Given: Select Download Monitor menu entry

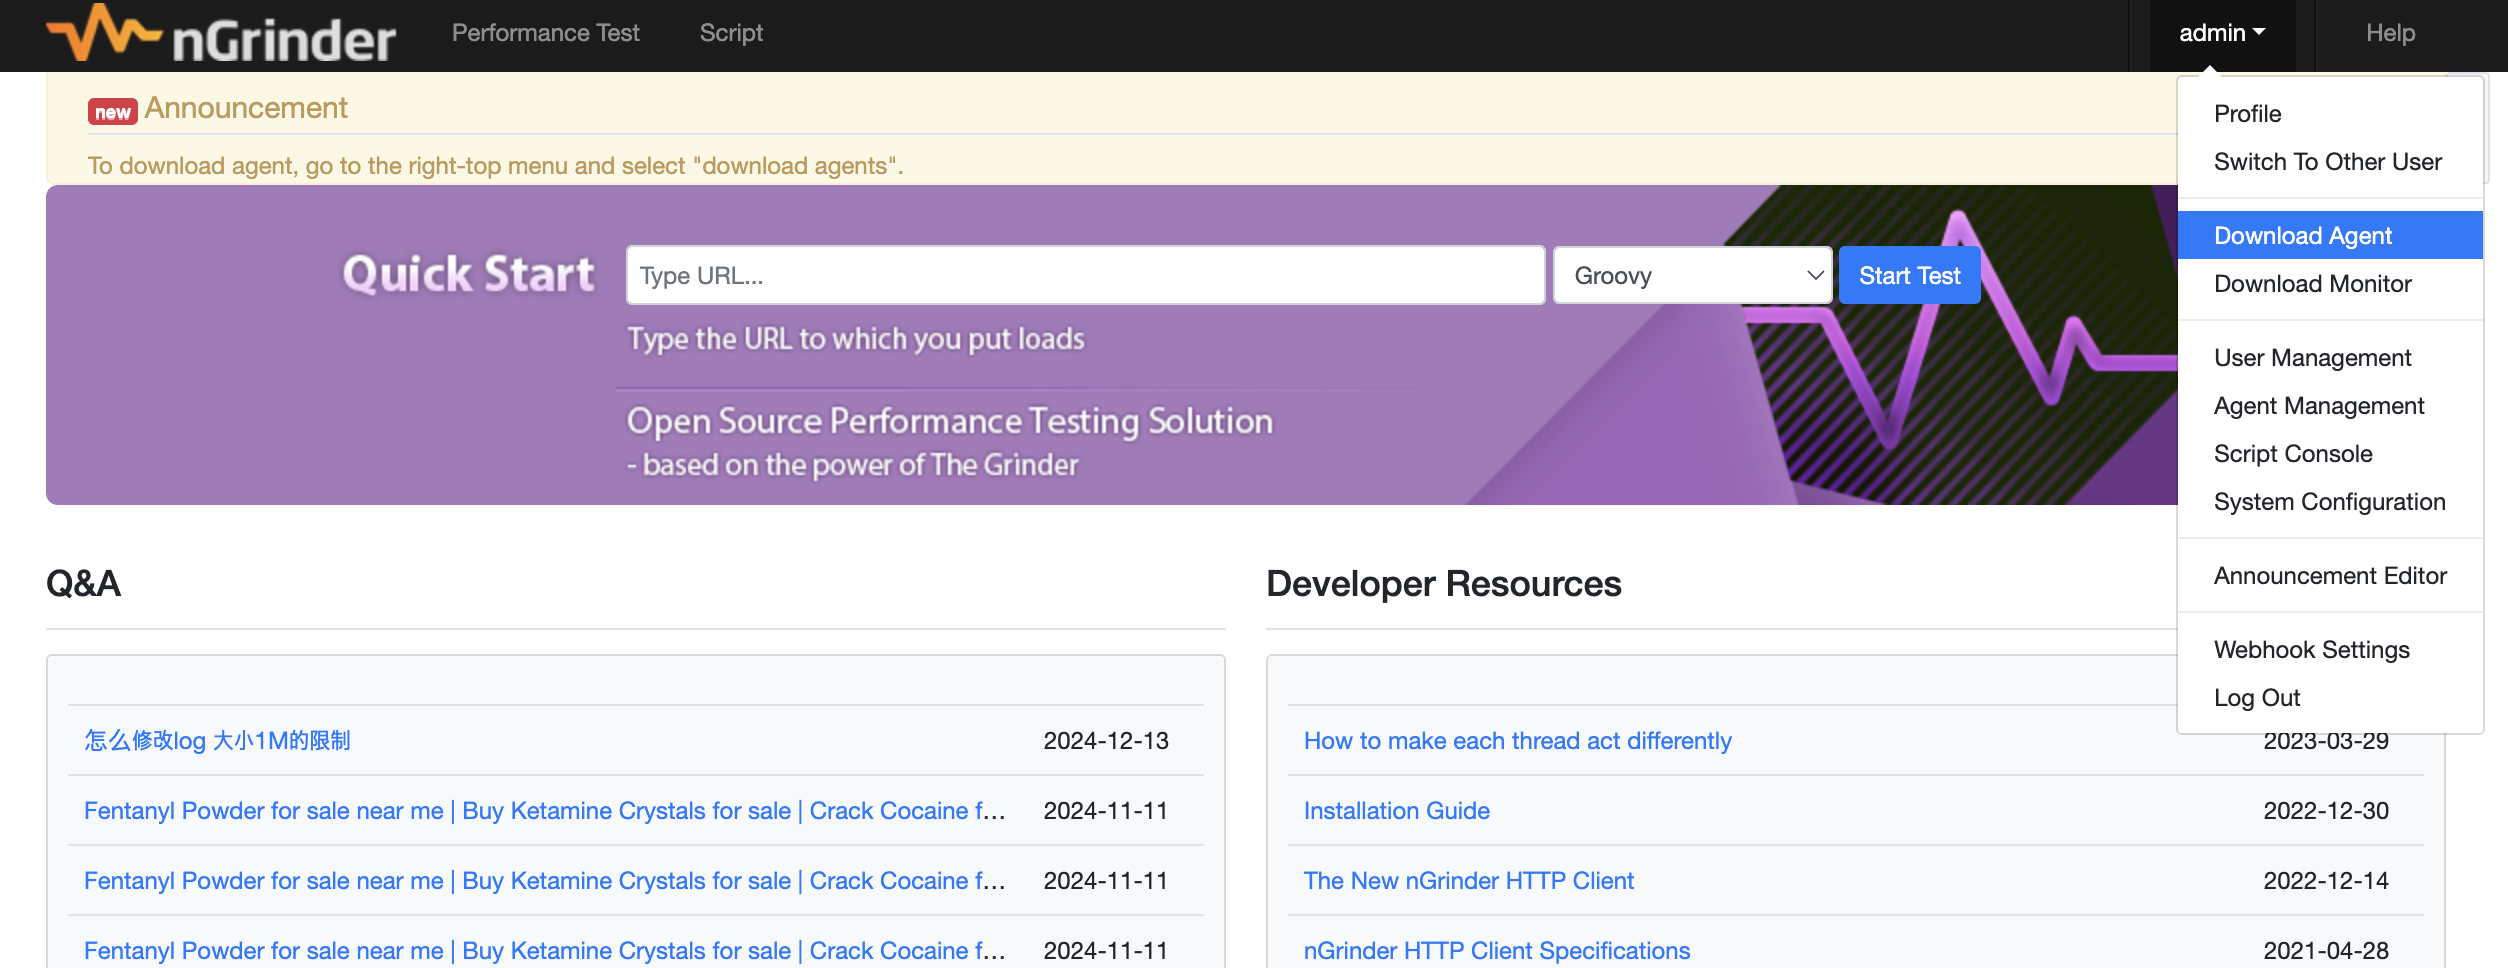Looking at the screenshot, I should [2330, 284].
